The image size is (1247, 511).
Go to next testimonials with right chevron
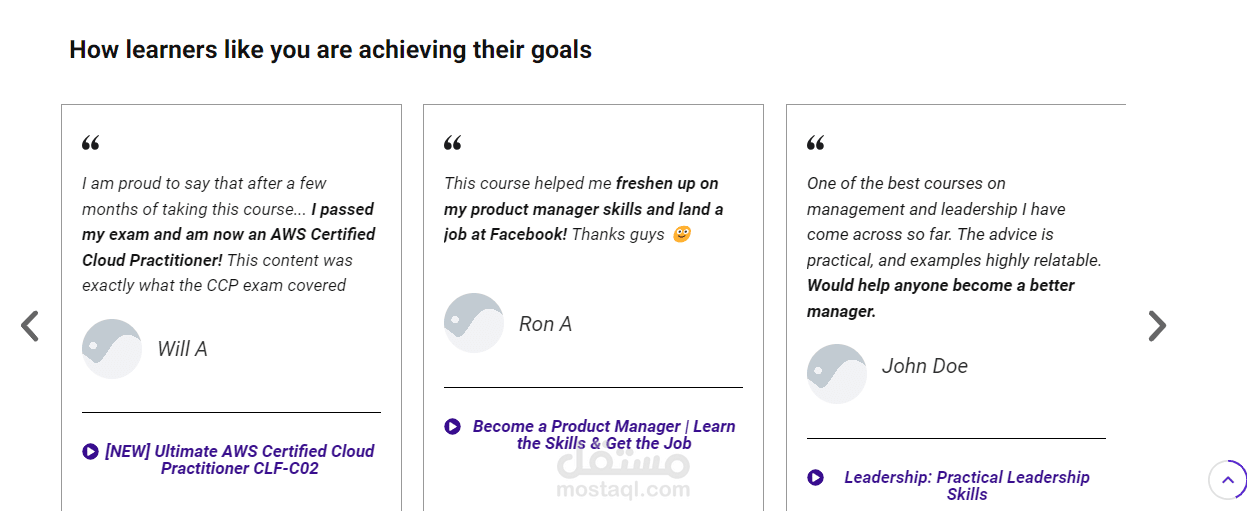tap(1157, 326)
